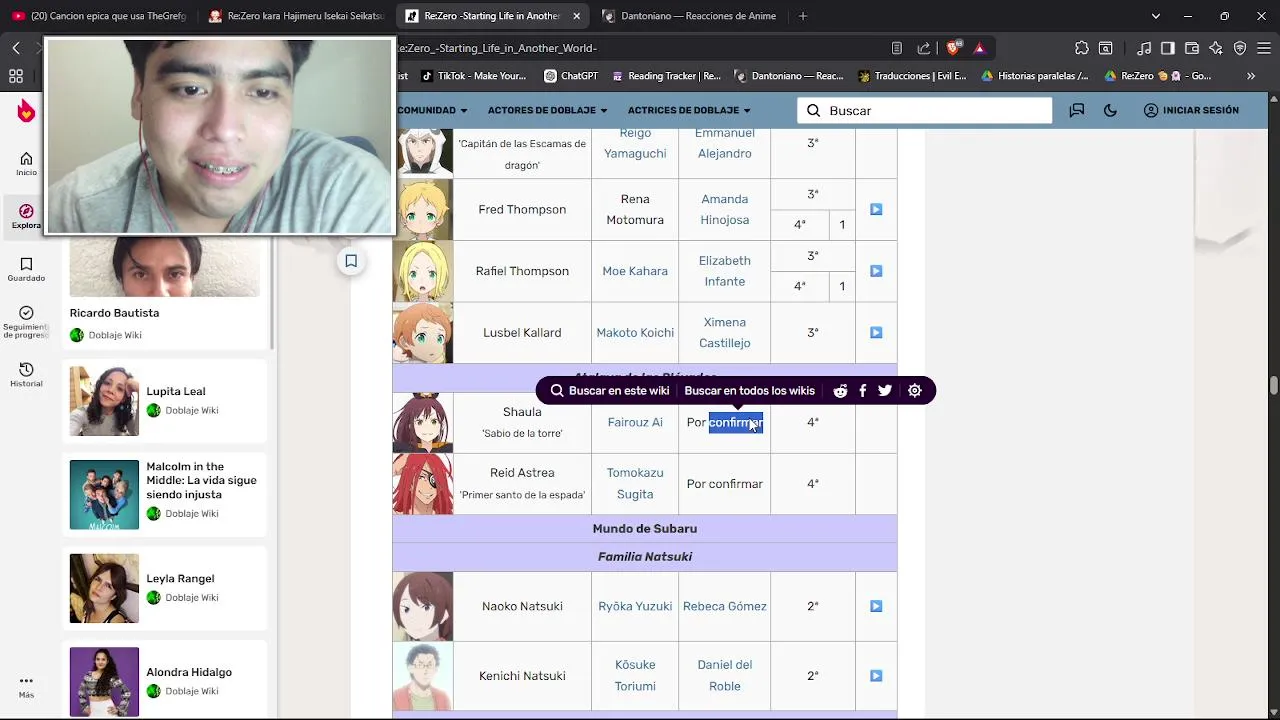Open Leo AI sparkle icon

pyautogui.click(x=1216, y=48)
